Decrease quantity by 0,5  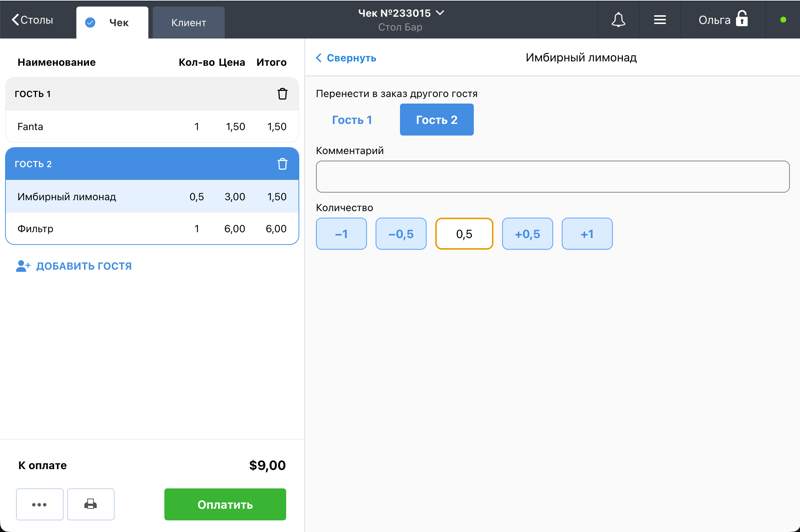pyautogui.click(x=401, y=234)
